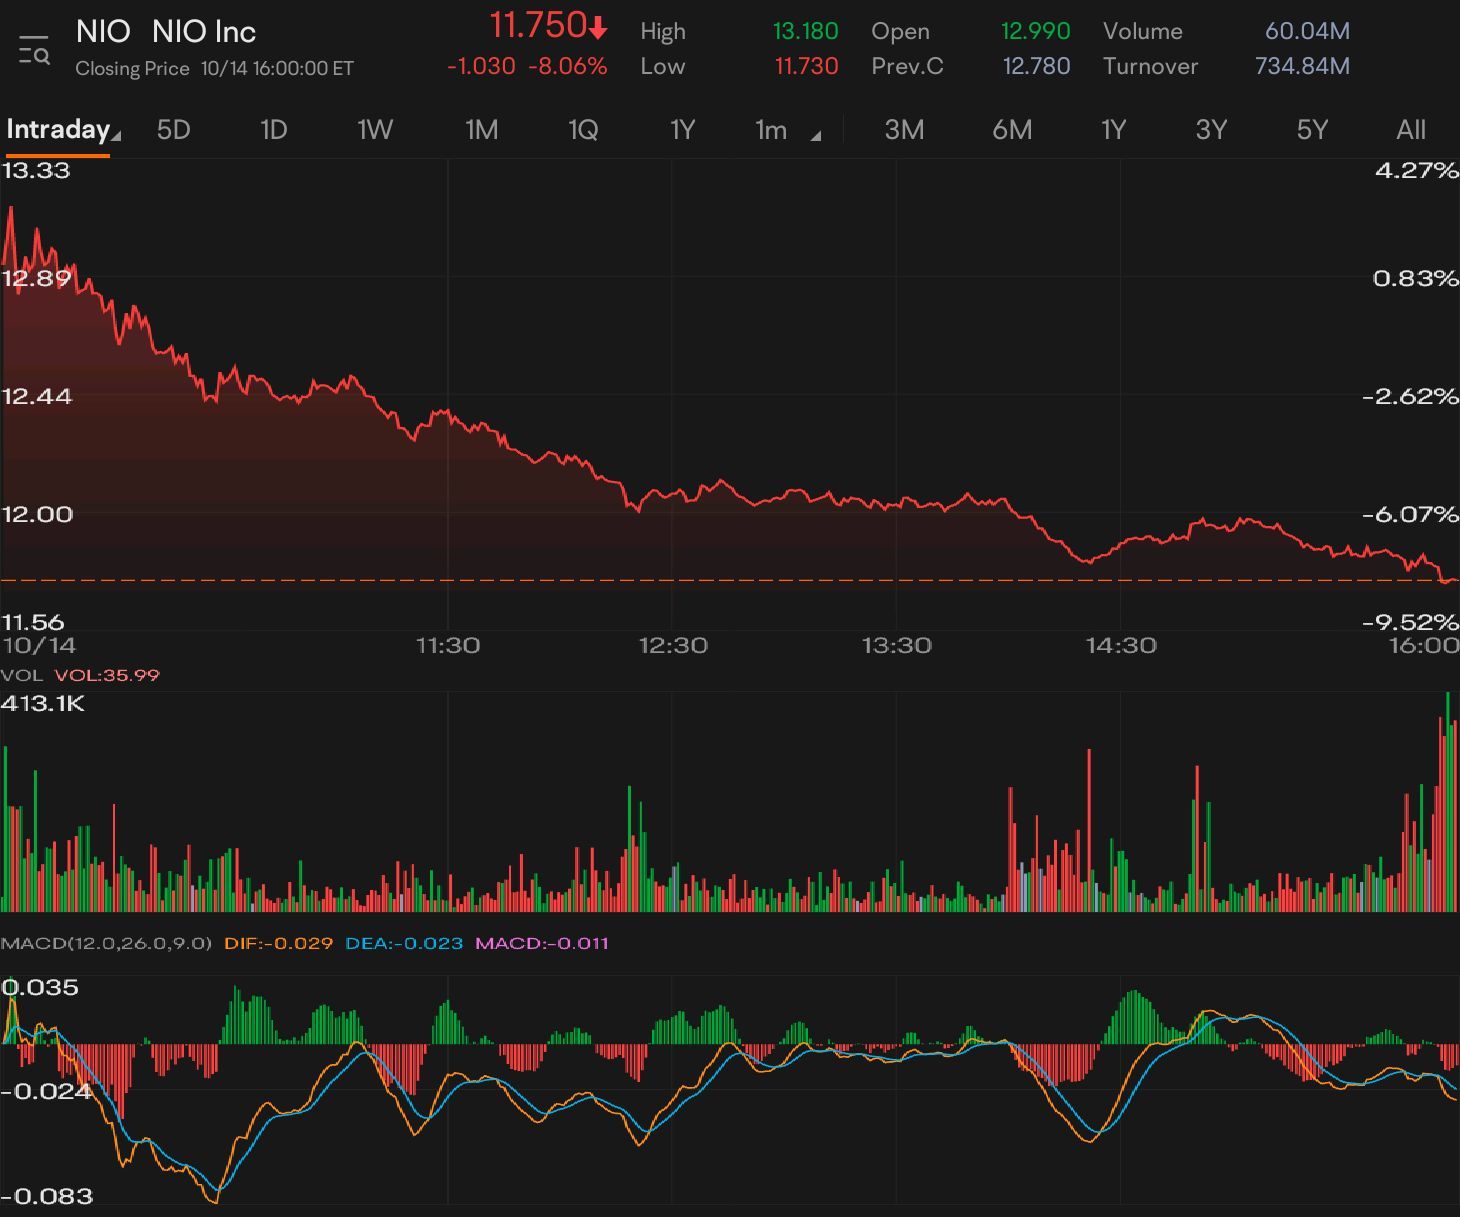Switch to the 1W chart tab
The height and width of the screenshot is (1217, 1460).
click(375, 130)
